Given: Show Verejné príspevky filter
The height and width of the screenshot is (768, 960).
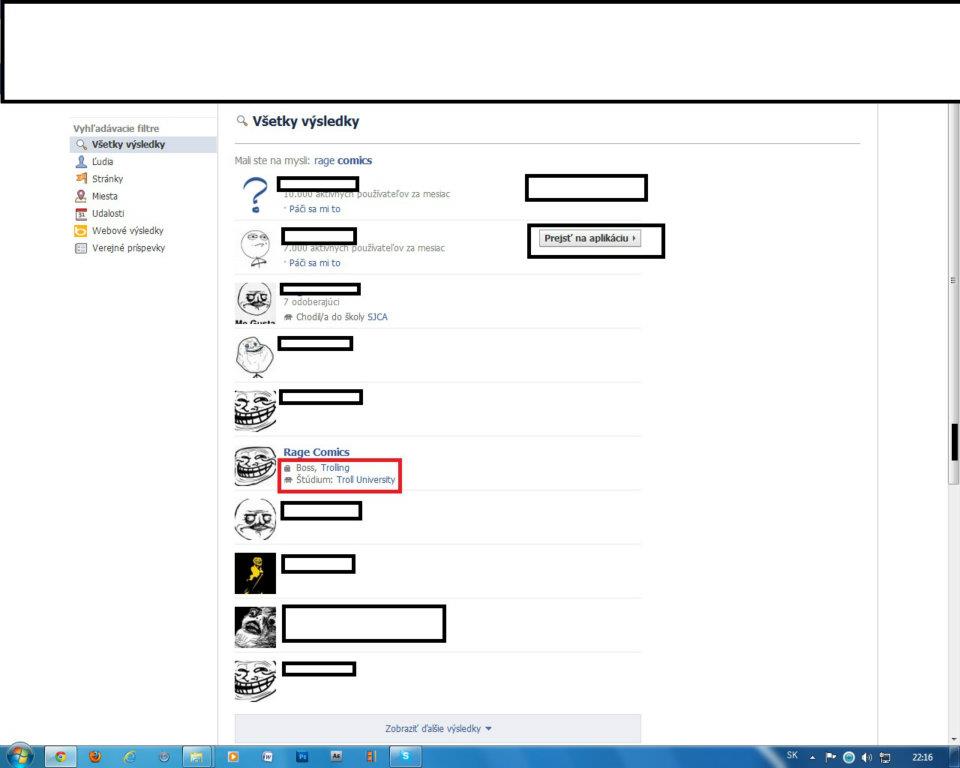Looking at the screenshot, I should click(x=128, y=248).
